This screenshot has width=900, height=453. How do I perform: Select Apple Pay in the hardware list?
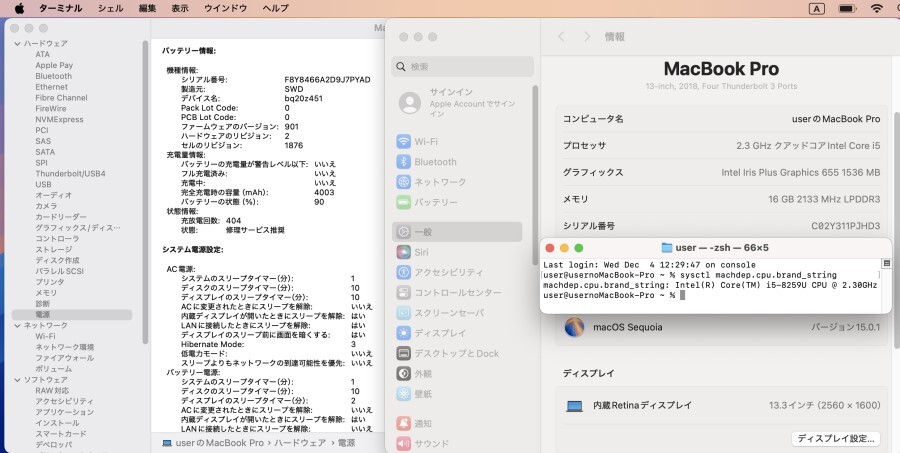(54, 65)
